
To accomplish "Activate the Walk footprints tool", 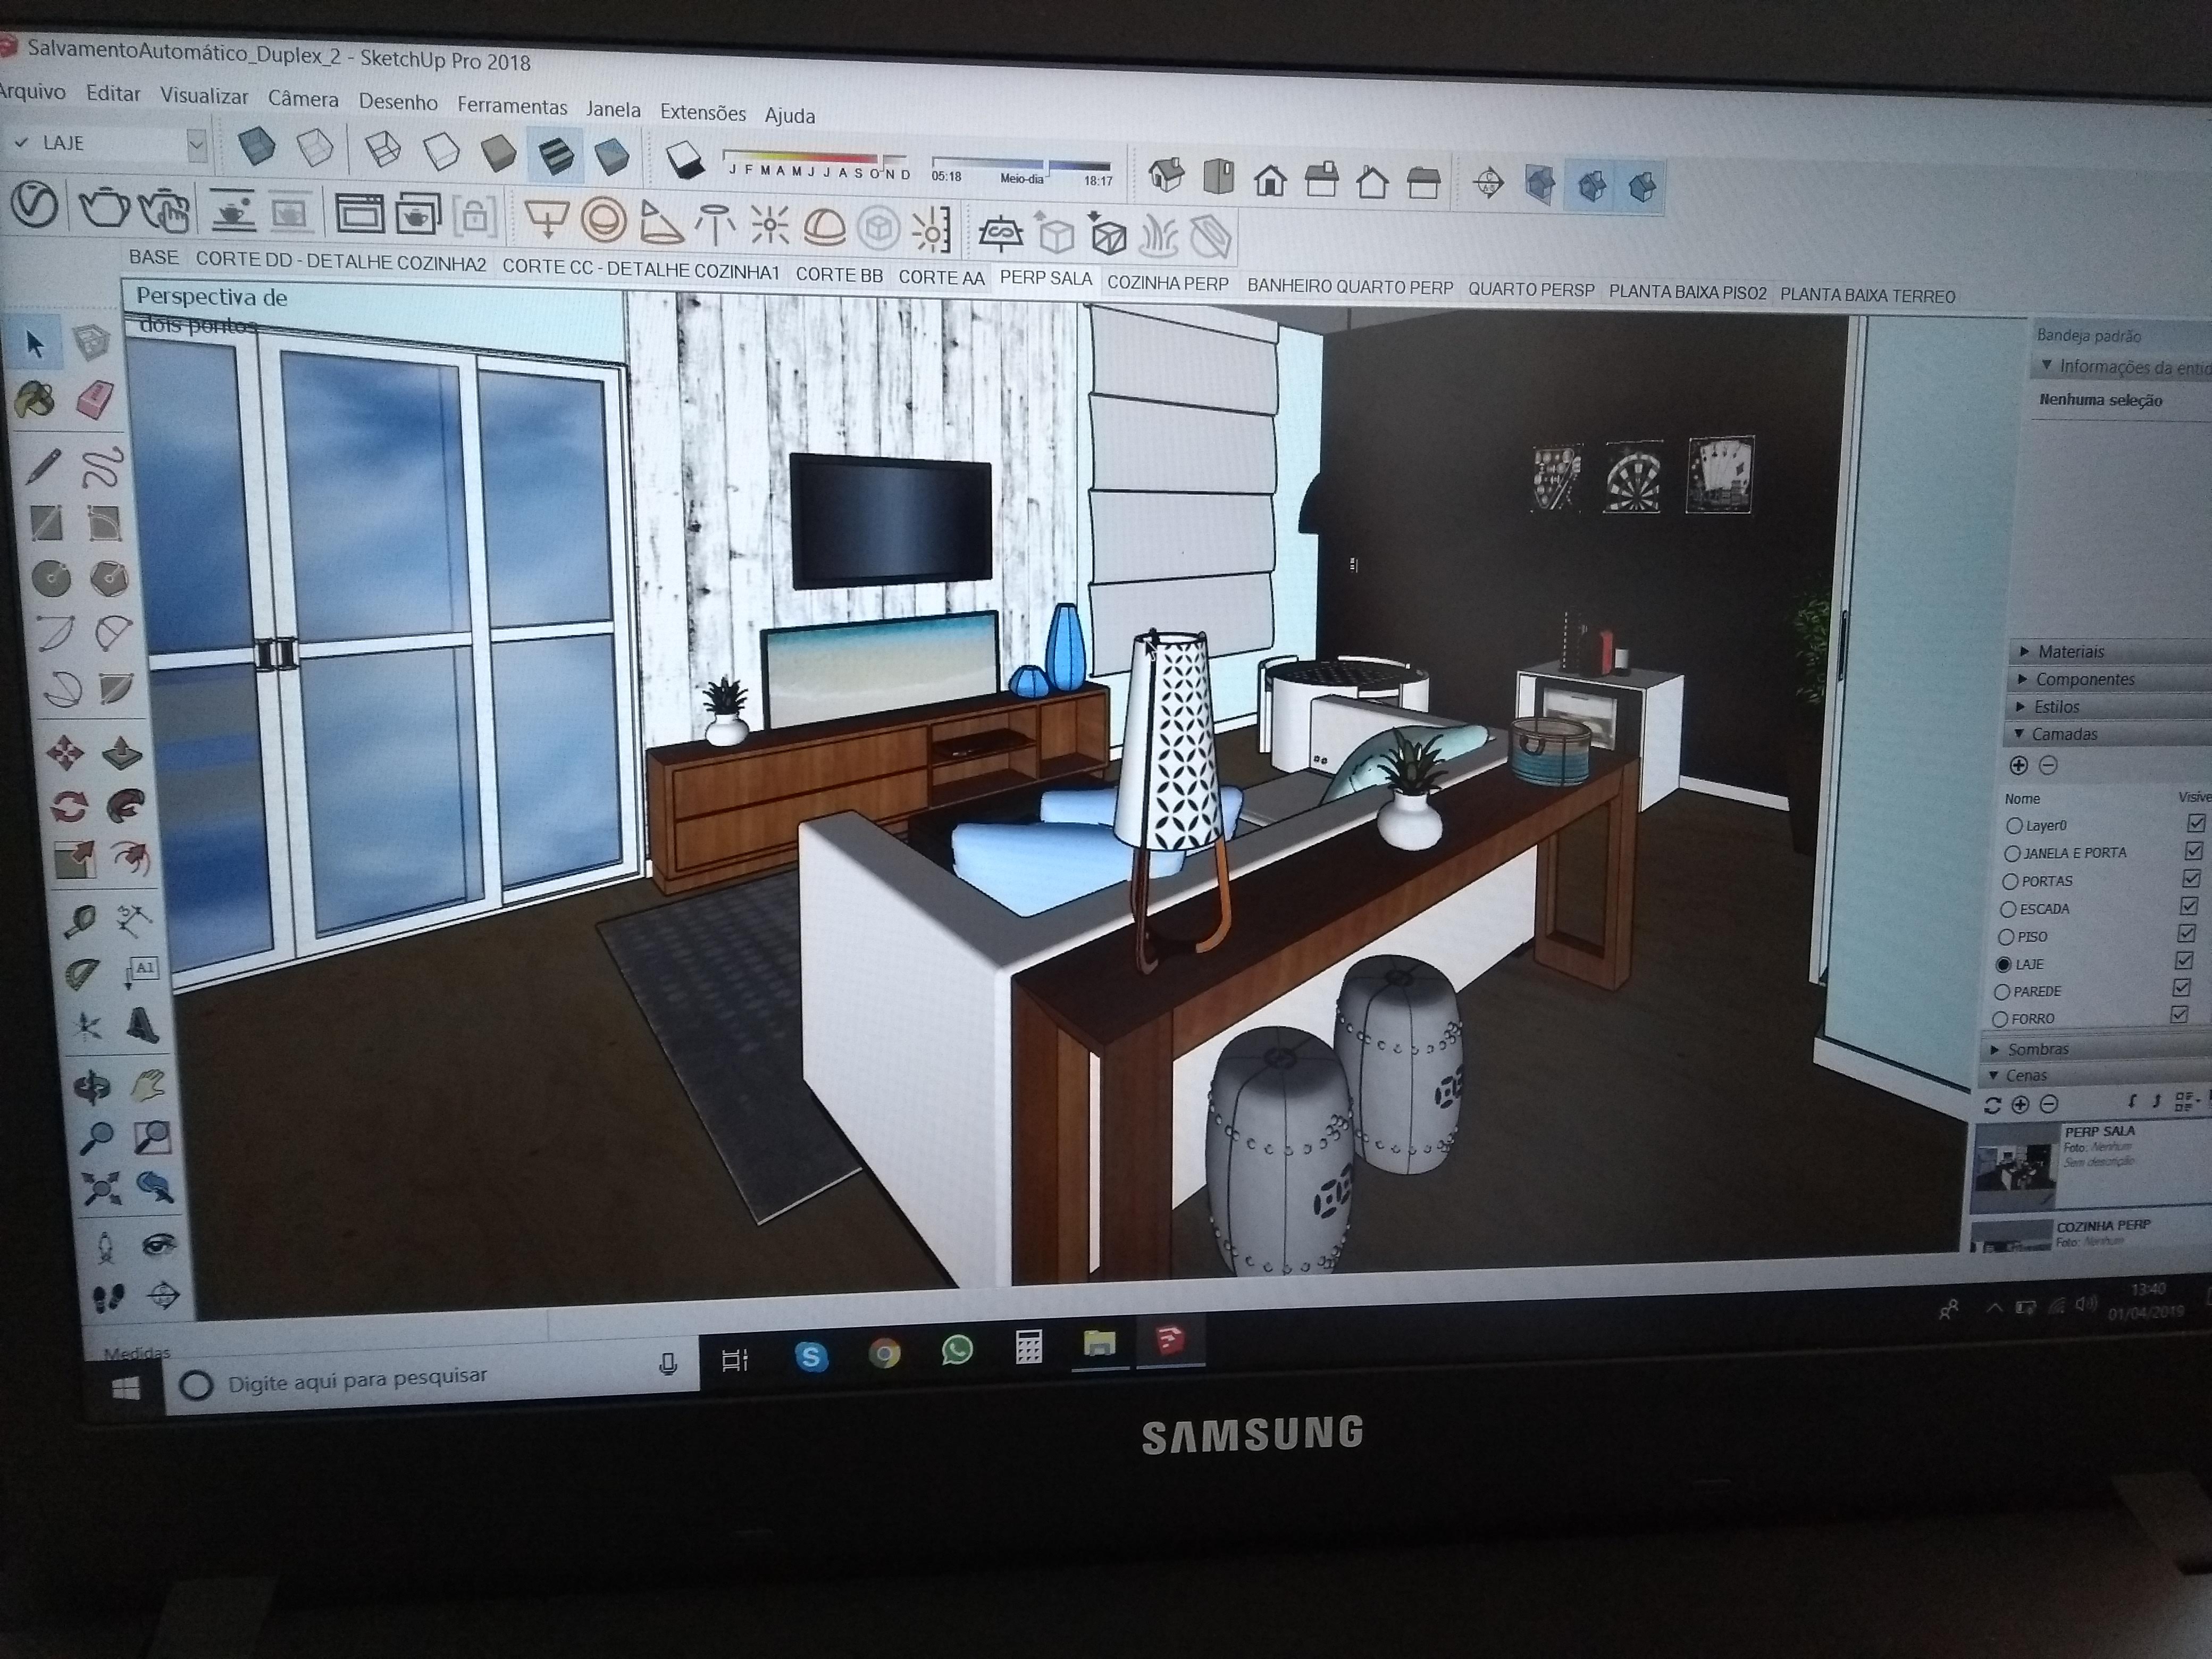I will click(108, 1297).
